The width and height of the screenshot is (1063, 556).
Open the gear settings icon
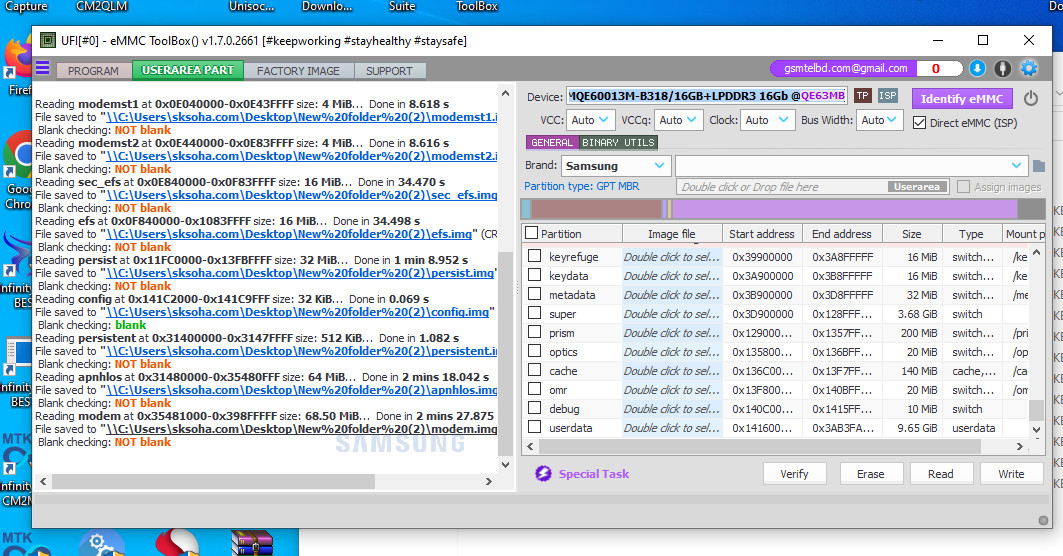[x=1029, y=69]
